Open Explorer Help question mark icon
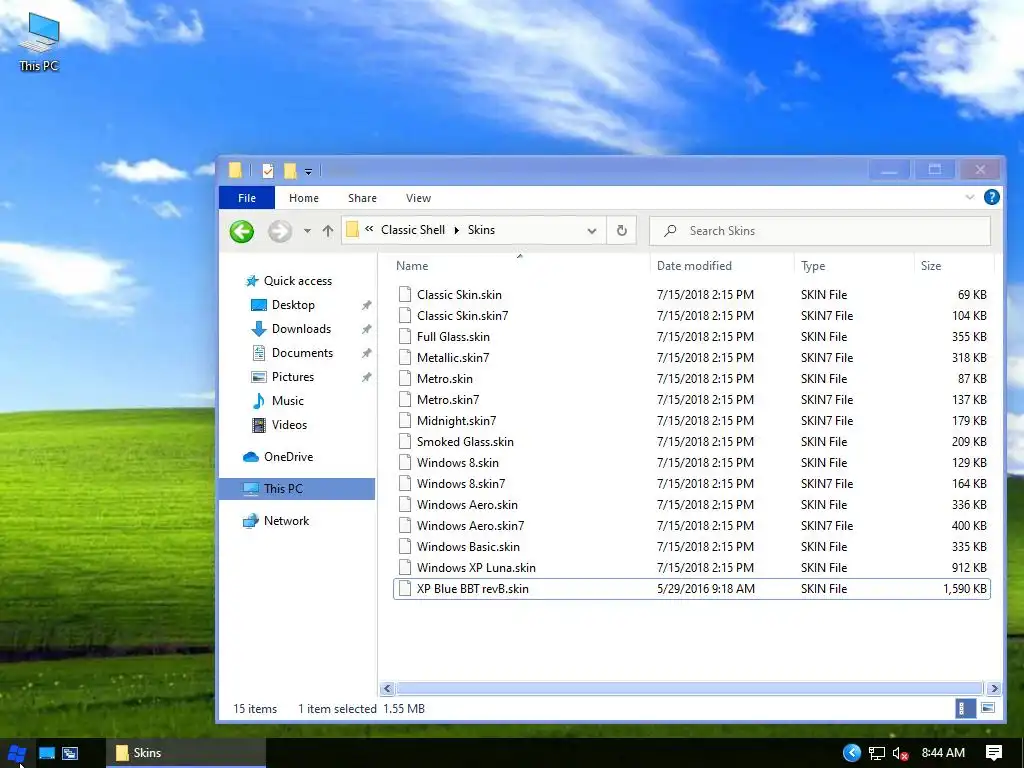The image size is (1024, 768). (991, 197)
